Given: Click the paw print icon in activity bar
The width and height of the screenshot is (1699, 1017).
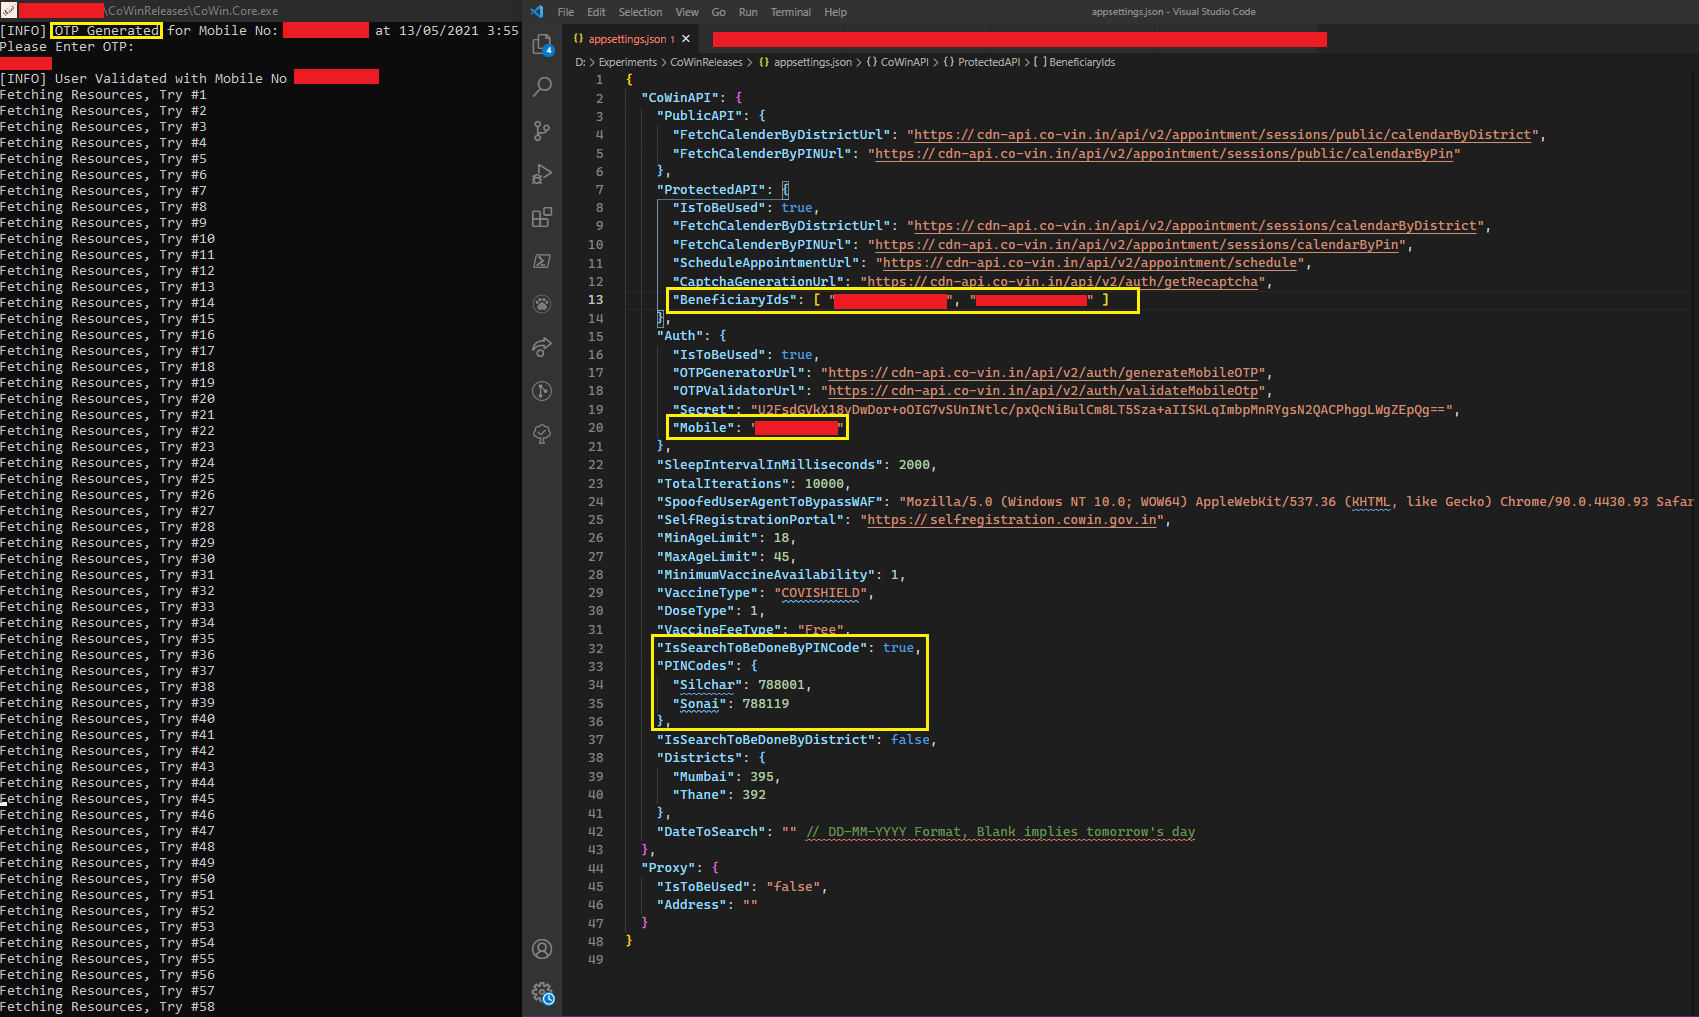Looking at the screenshot, I should (542, 304).
